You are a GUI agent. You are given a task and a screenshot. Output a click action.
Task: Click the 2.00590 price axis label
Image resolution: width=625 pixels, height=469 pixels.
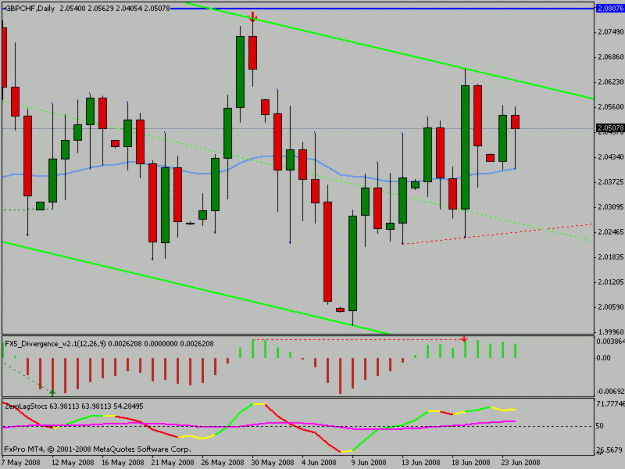611,307
